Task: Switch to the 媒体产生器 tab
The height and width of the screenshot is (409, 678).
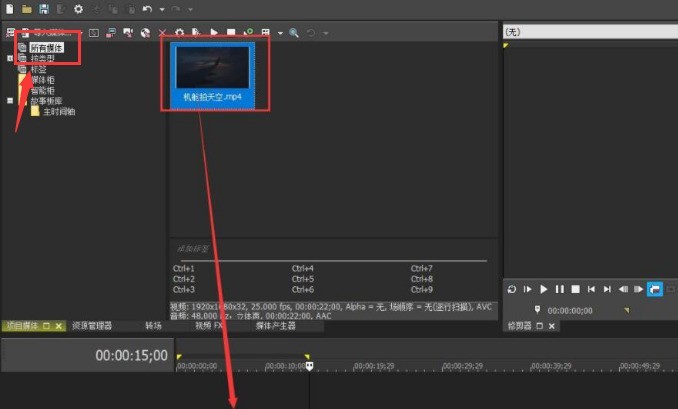Action: click(275, 326)
